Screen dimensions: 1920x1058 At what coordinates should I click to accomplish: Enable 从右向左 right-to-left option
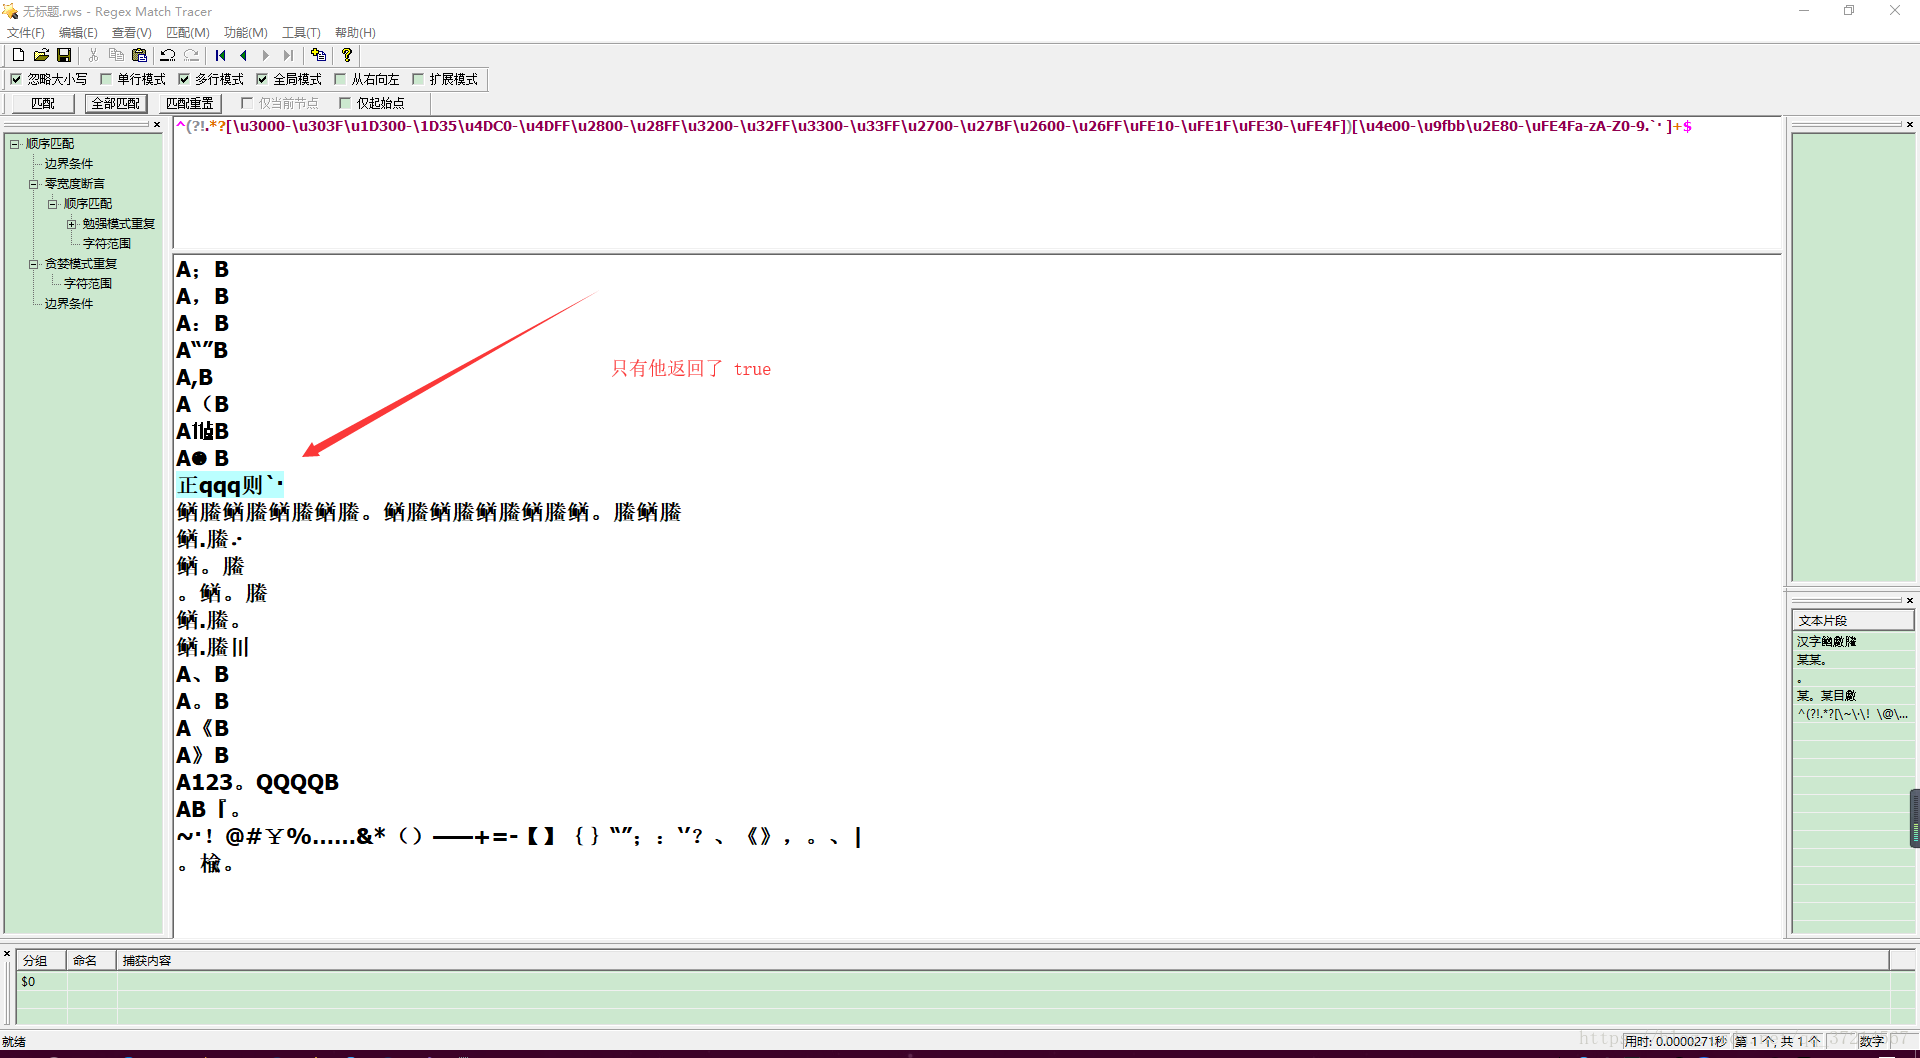[x=340, y=79]
